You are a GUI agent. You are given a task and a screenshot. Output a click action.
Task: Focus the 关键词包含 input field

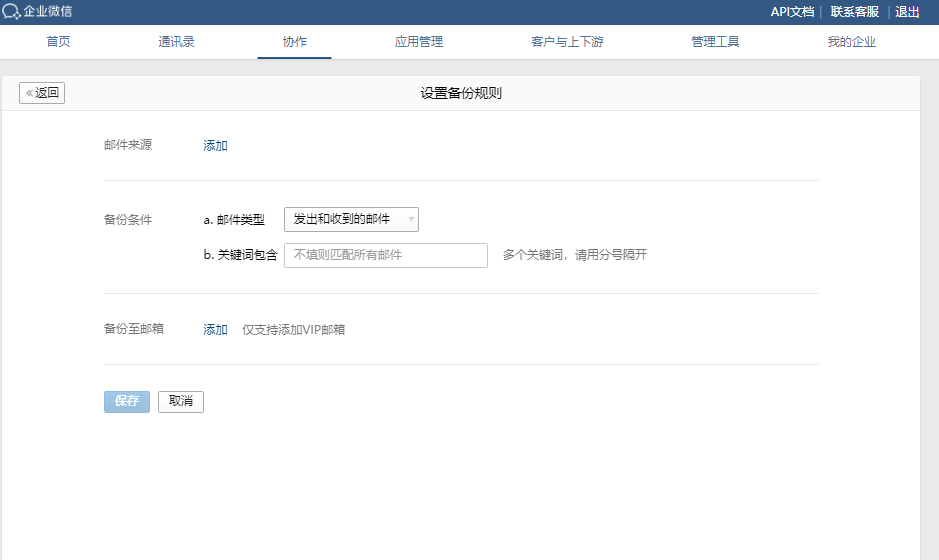coord(385,255)
